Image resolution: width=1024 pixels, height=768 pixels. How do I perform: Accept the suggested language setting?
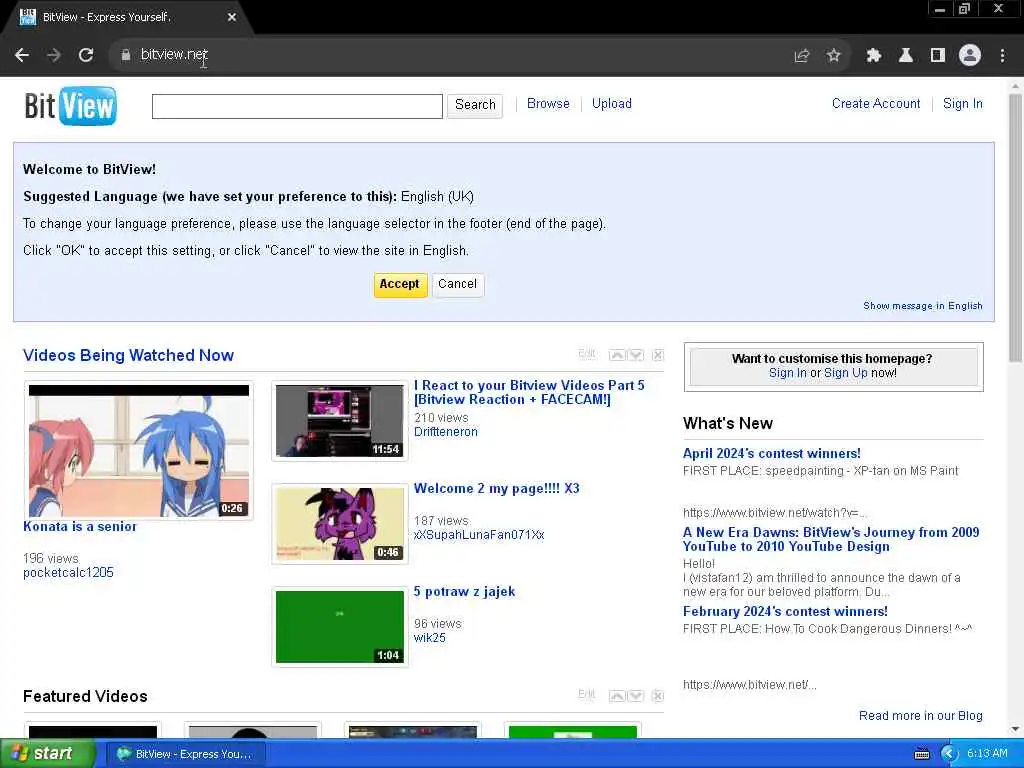(400, 285)
